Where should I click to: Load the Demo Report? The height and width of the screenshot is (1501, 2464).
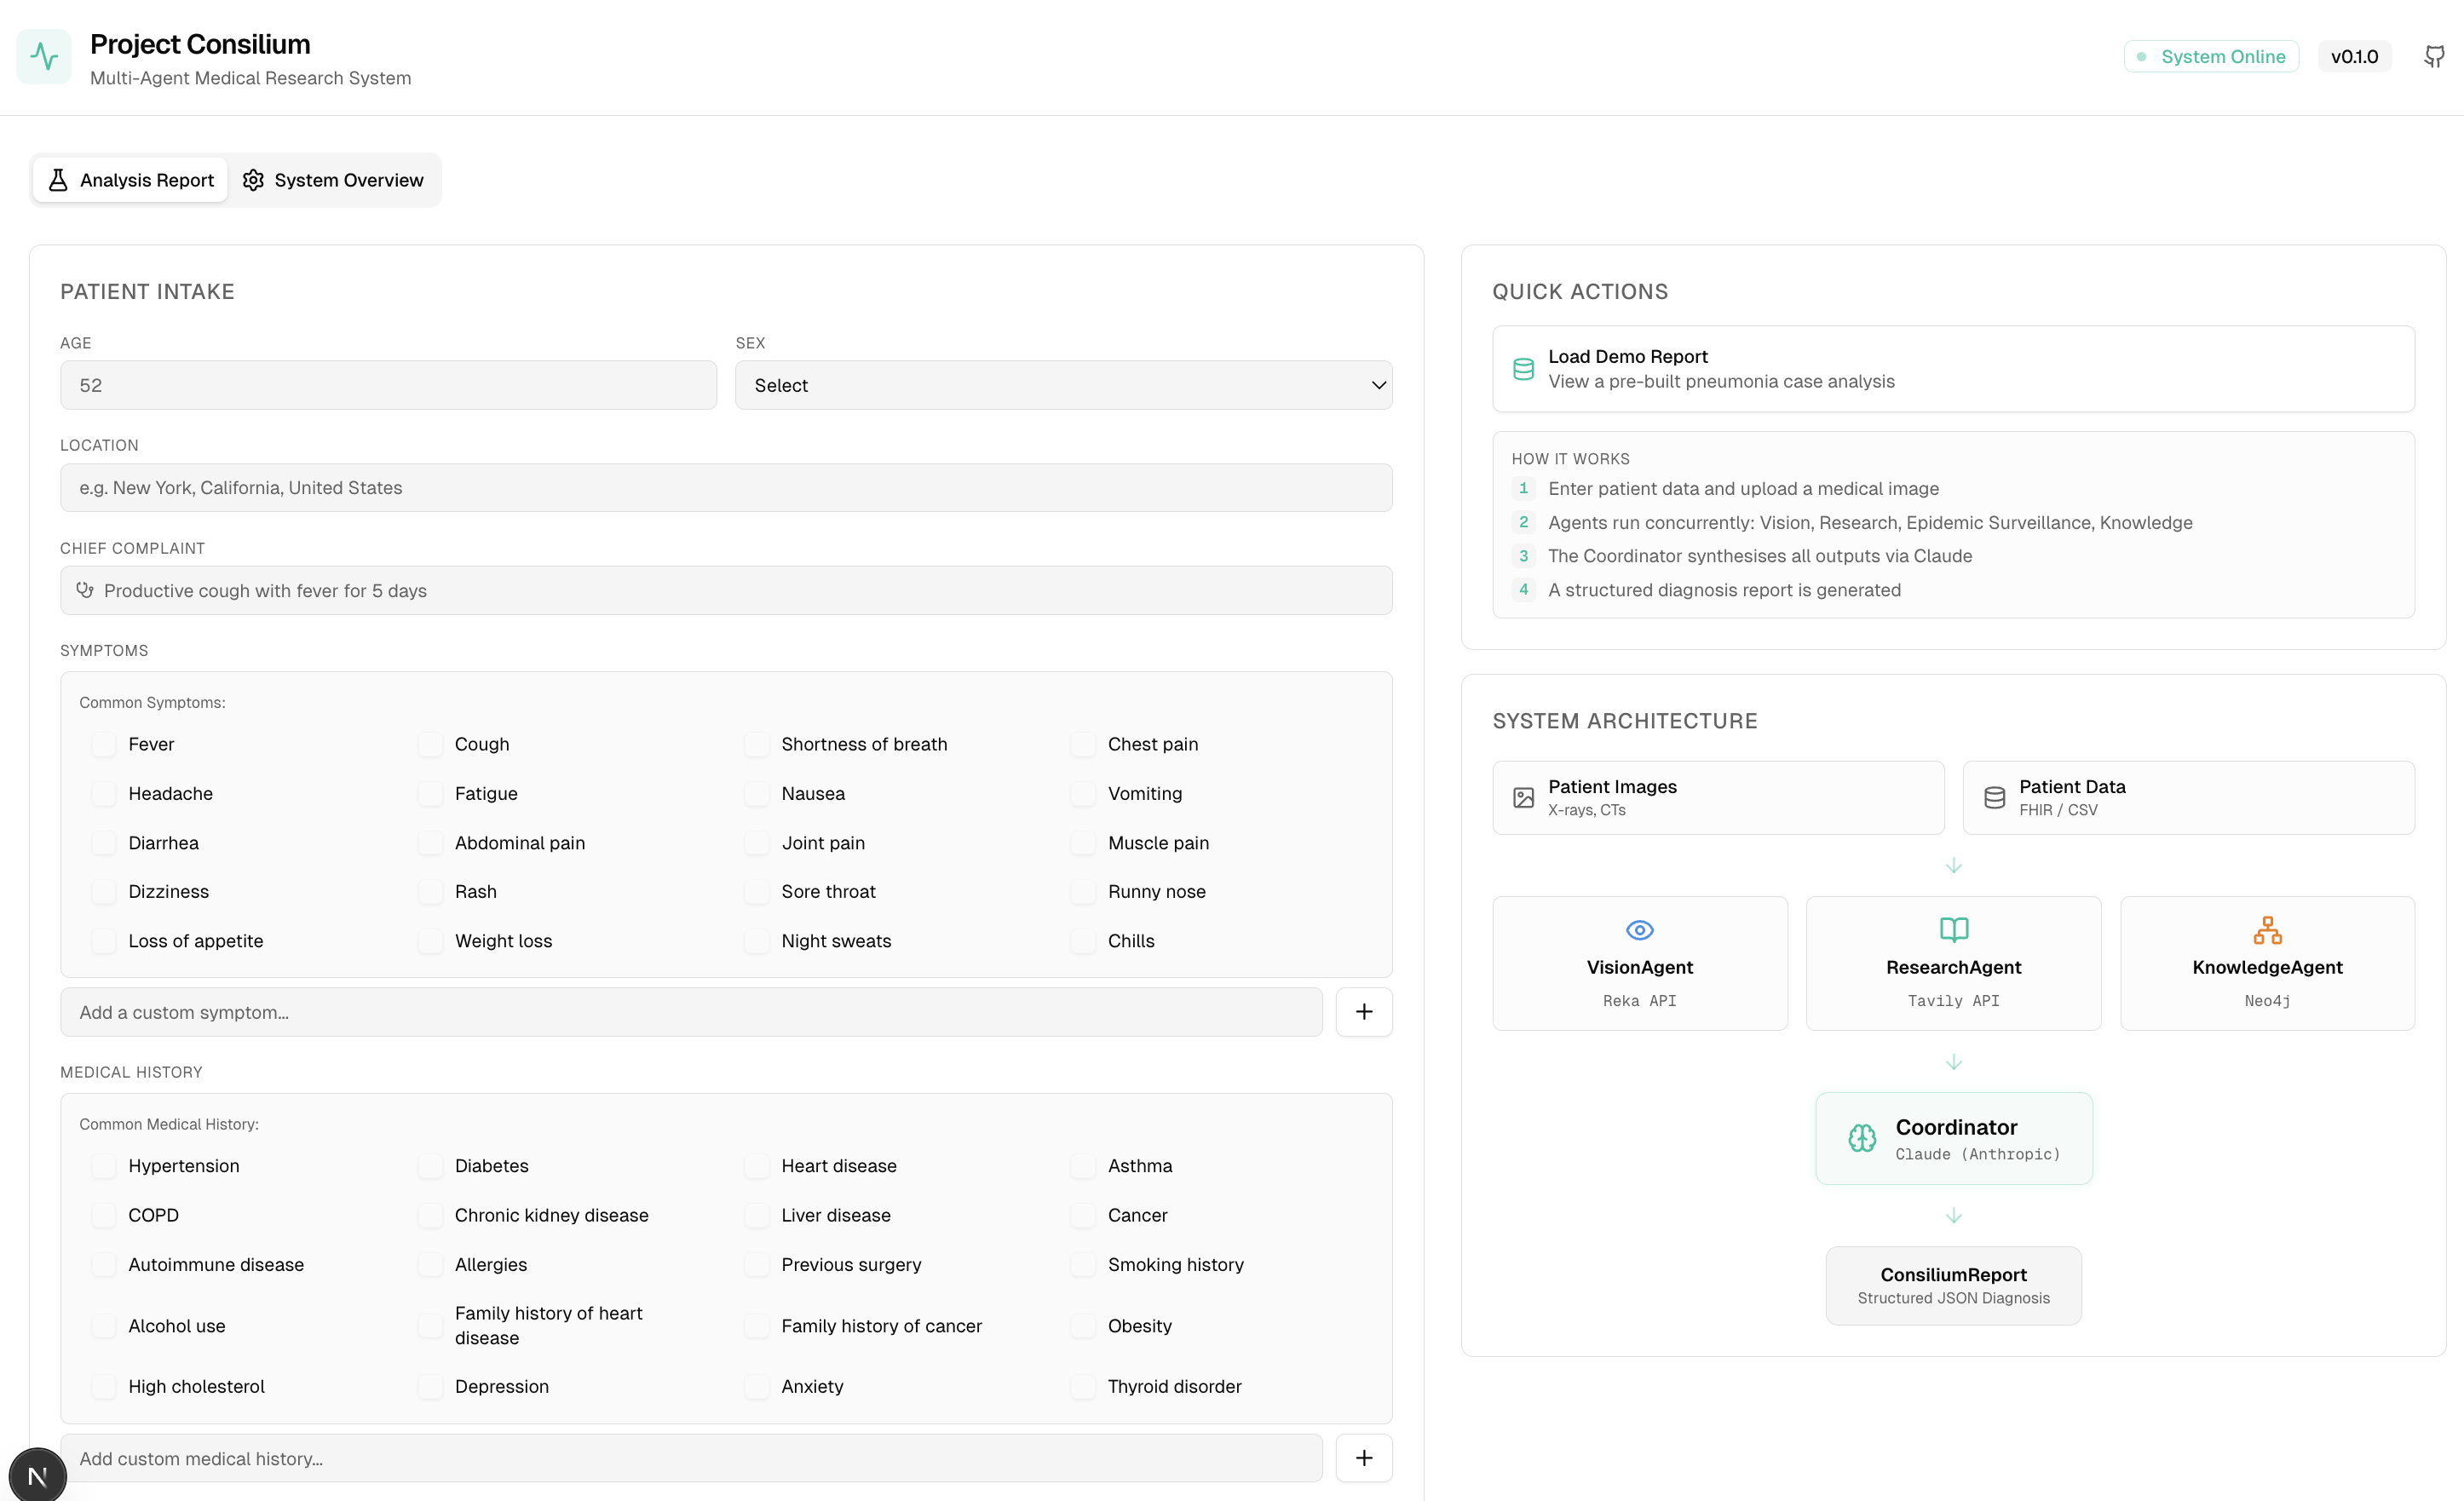click(1952, 369)
